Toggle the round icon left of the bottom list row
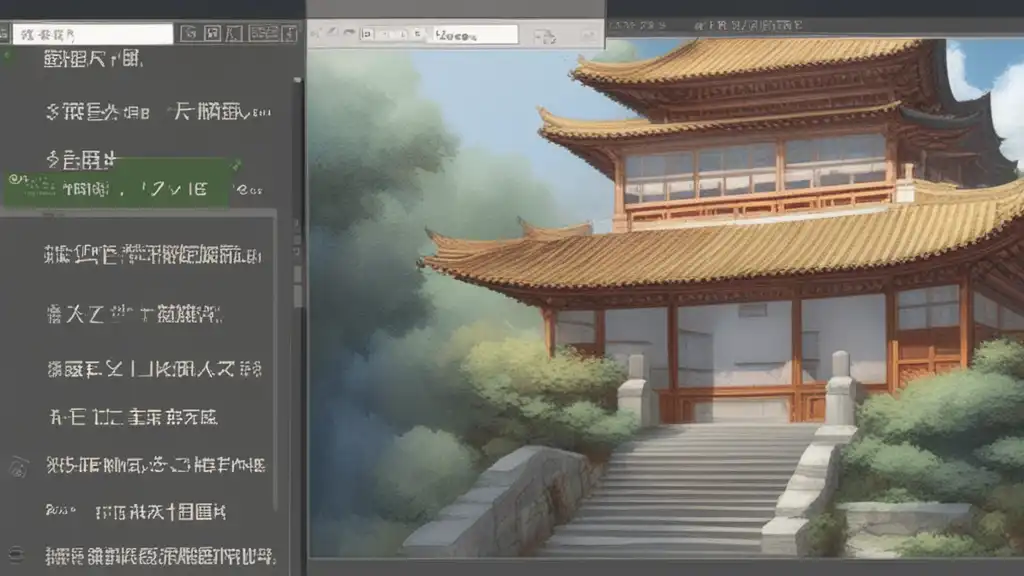 click(17, 555)
